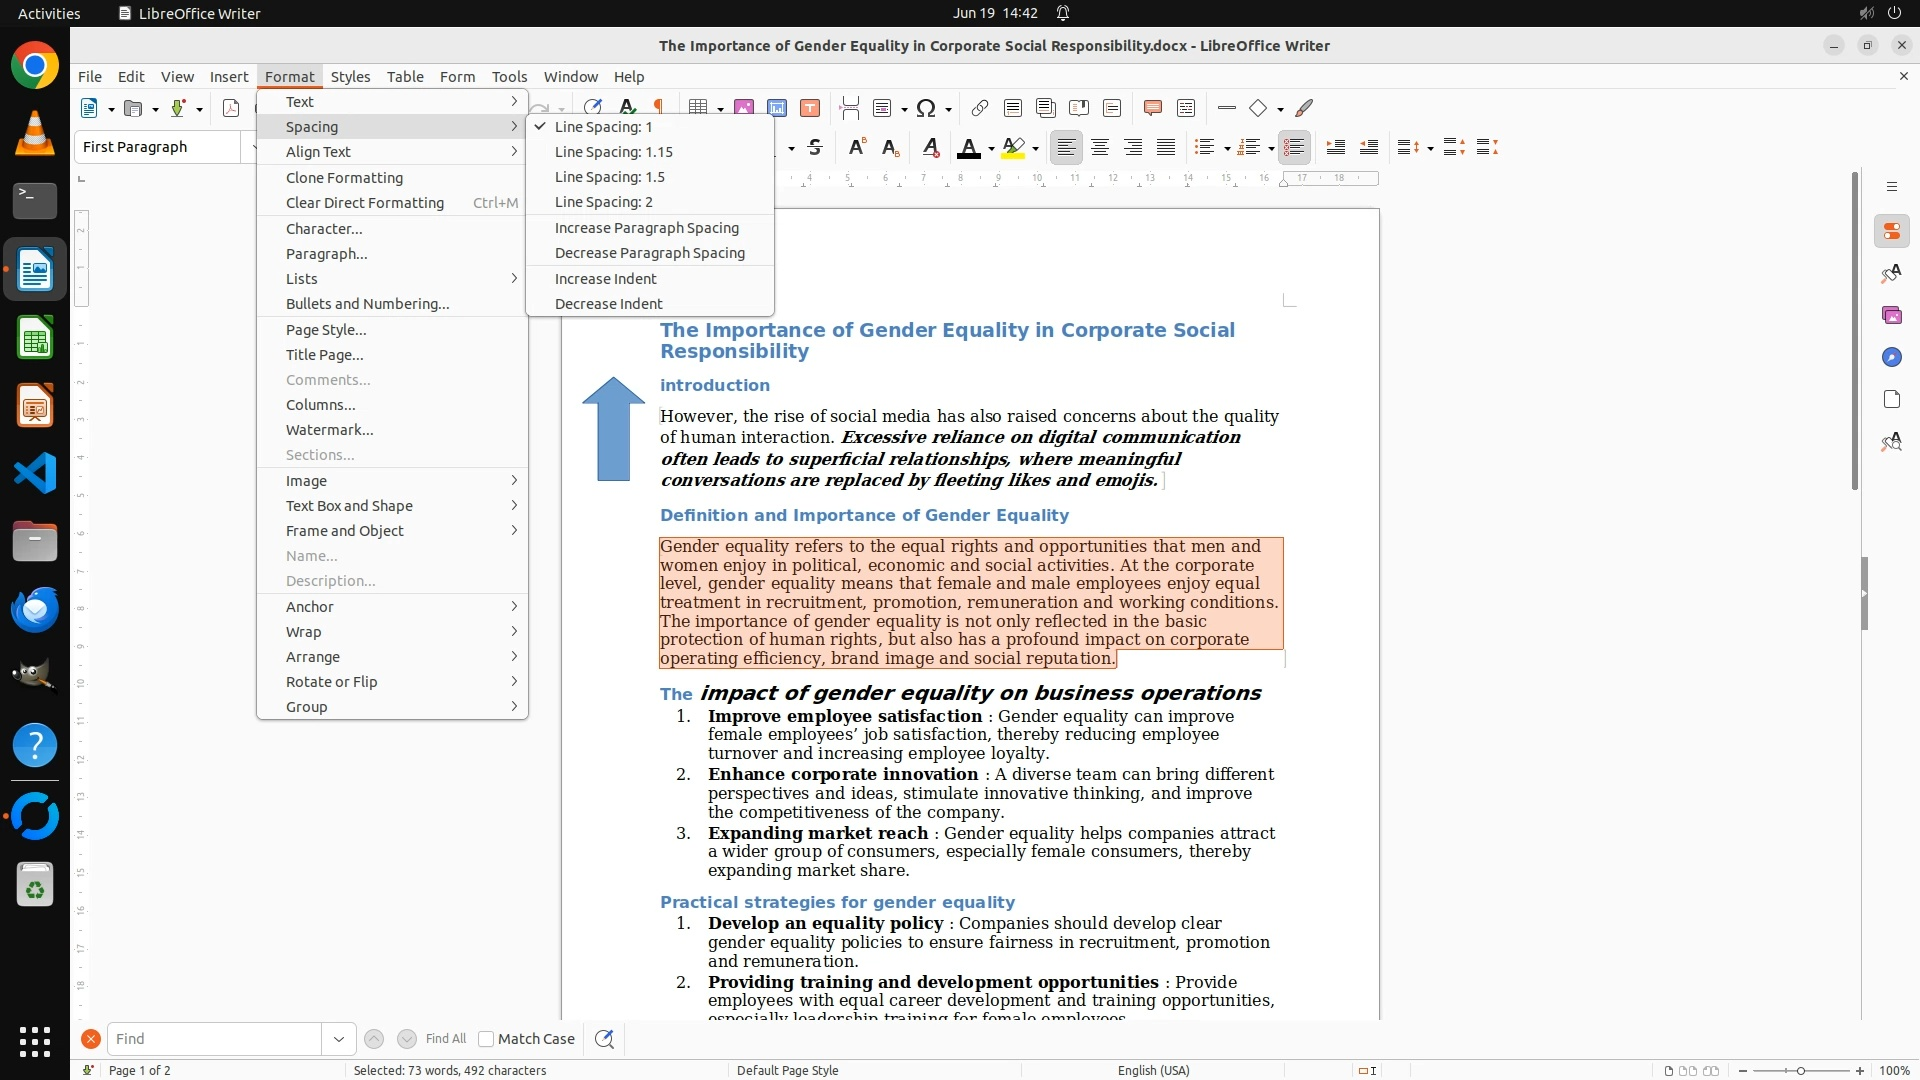Expand the Find history dropdown arrow
Viewport: 1920px width, 1080px height.
[x=338, y=1039]
